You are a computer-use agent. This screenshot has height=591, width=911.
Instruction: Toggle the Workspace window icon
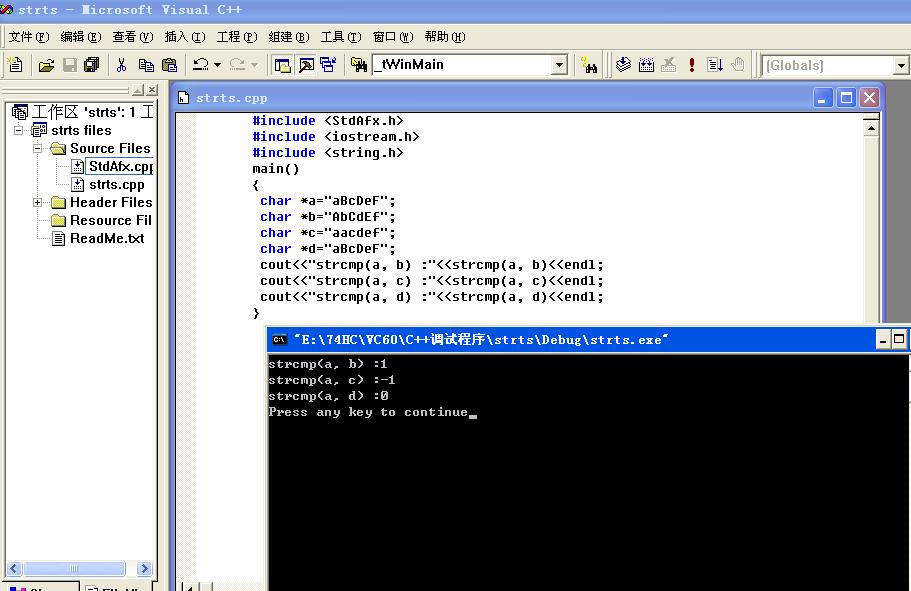(x=283, y=65)
